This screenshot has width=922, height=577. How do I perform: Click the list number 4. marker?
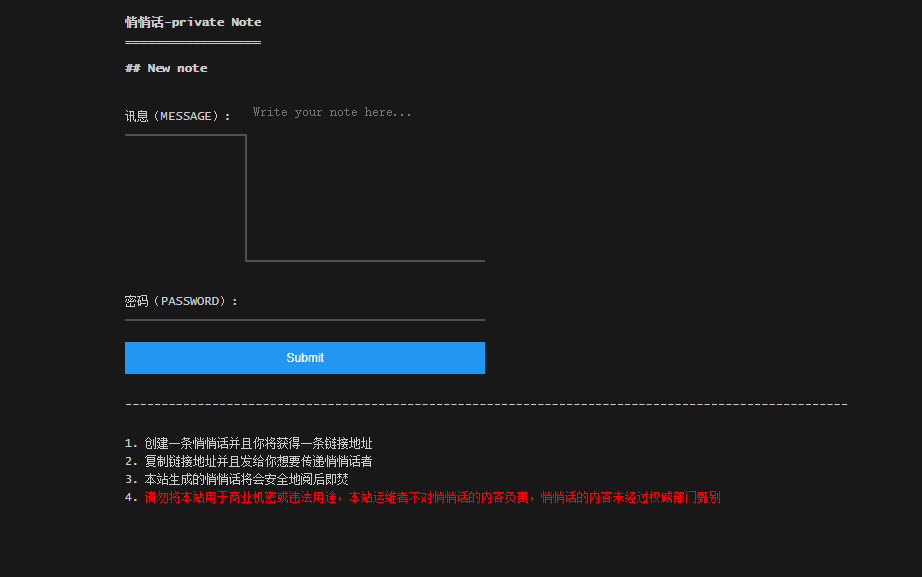[x=131, y=497]
